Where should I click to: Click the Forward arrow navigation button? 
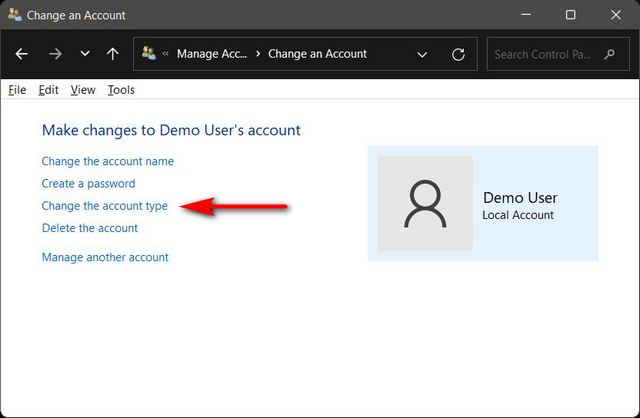click(x=55, y=54)
